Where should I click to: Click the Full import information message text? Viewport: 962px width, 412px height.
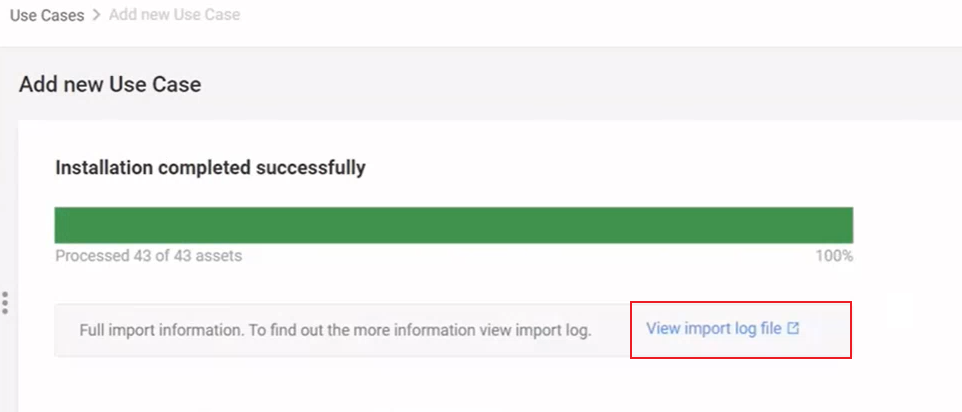[x=335, y=330]
